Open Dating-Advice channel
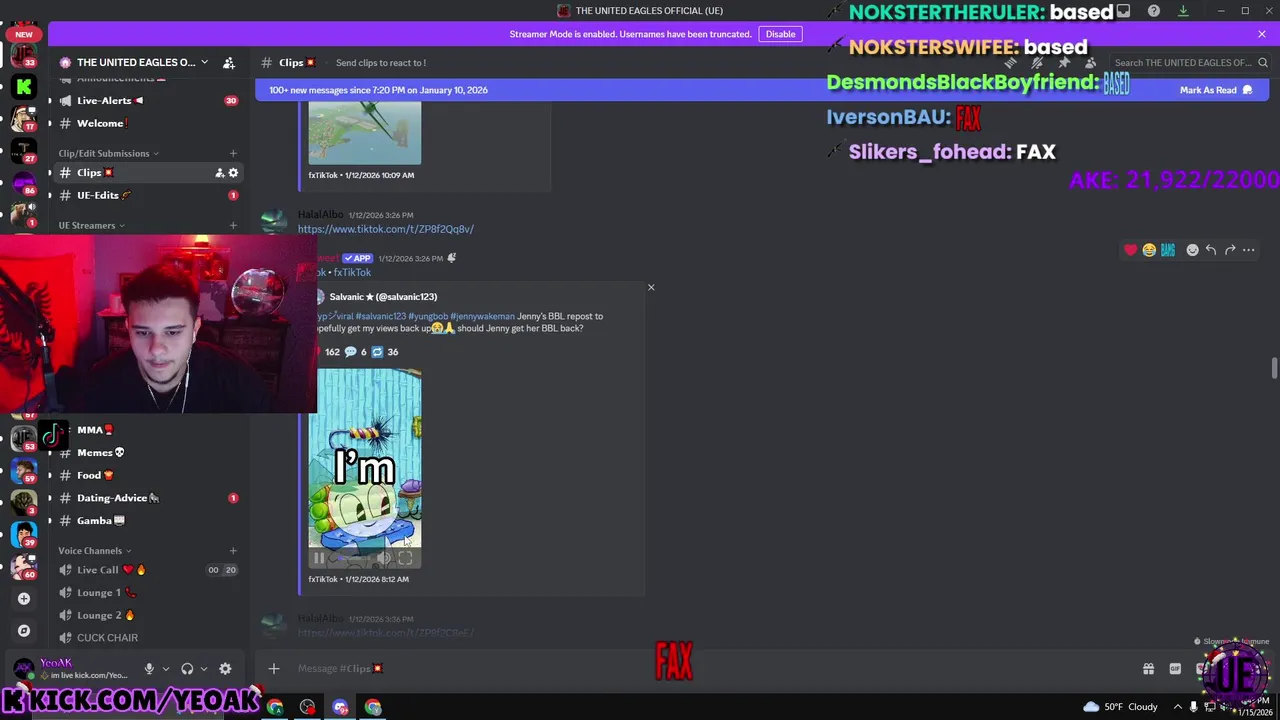 pyautogui.click(x=148, y=498)
